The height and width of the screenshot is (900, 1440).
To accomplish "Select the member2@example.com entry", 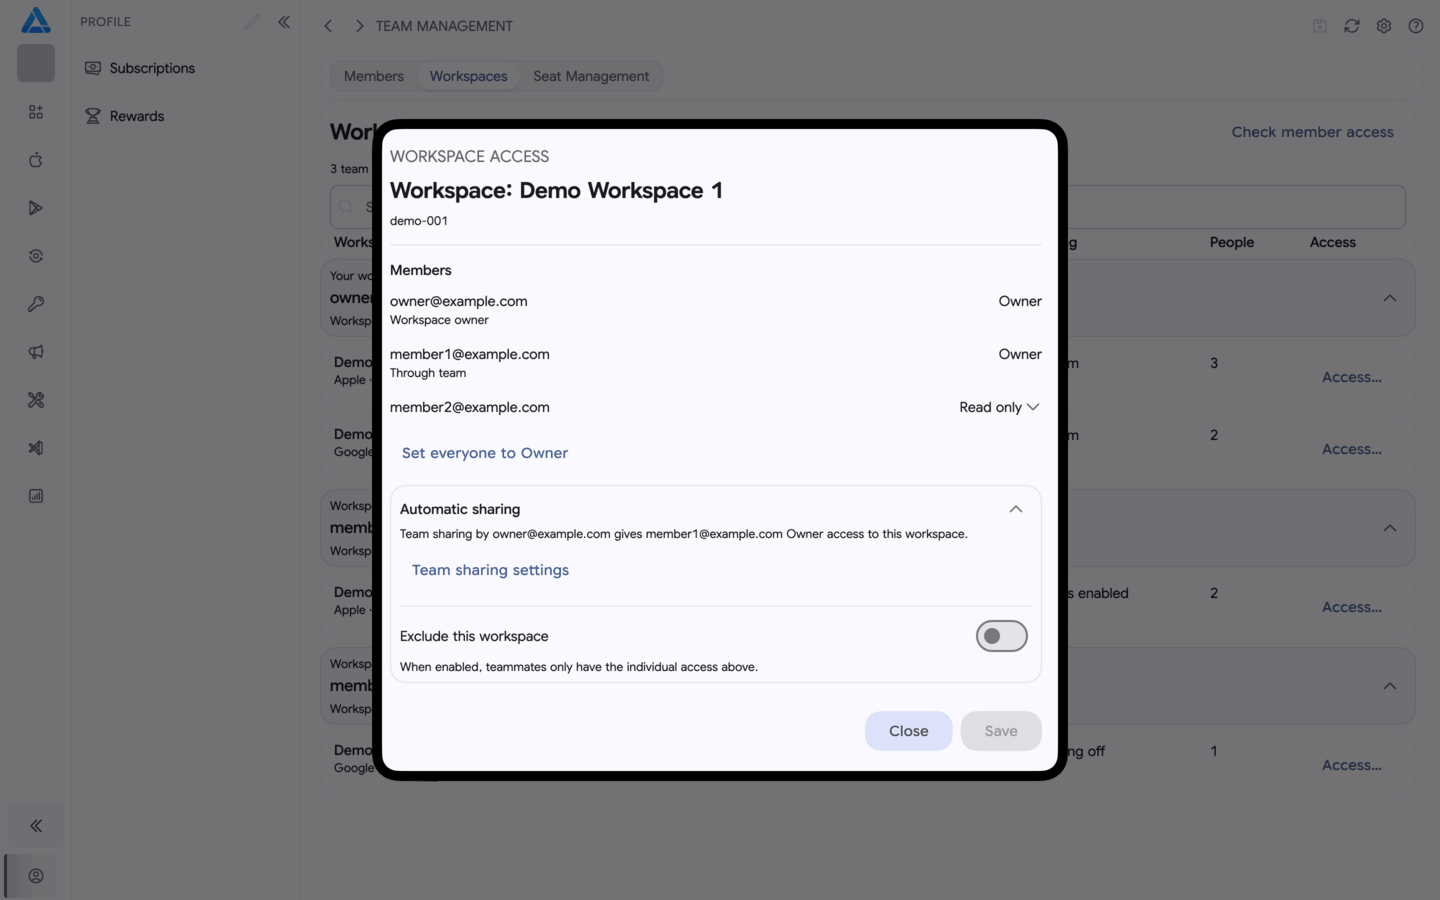I will click(470, 407).
